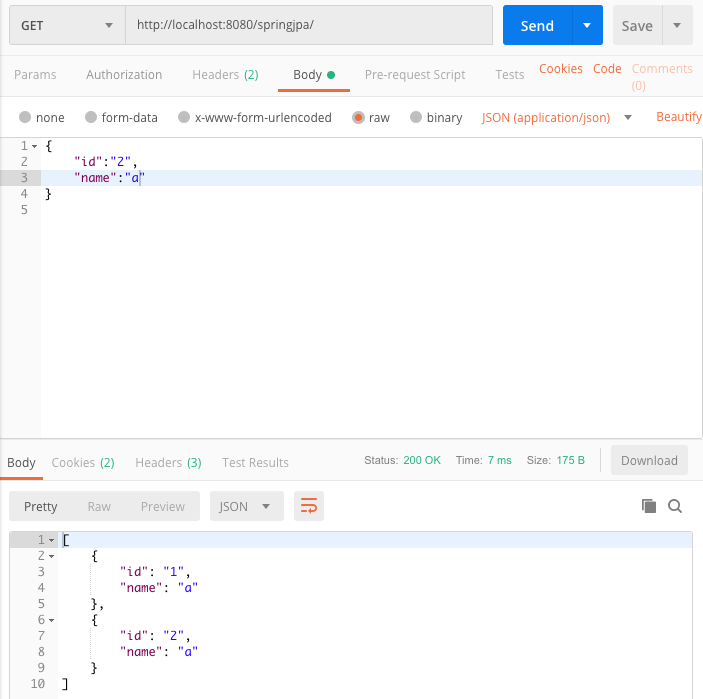703x699 pixels.
Task: Click request body line "name":"a"
Action: click(109, 178)
